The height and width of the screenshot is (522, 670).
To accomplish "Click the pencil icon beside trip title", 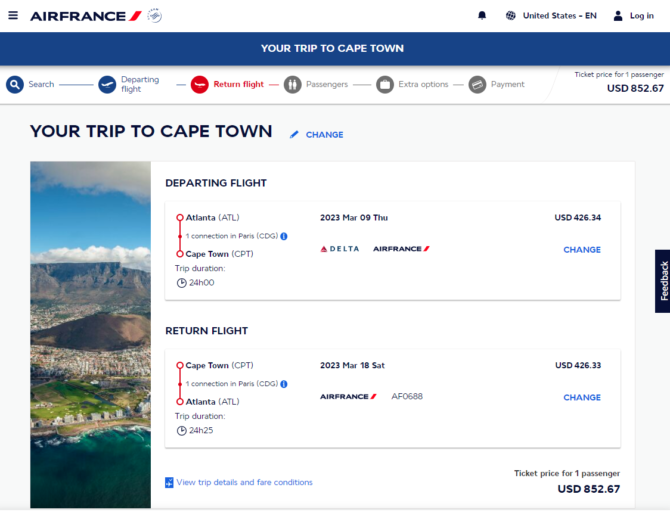I will tap(294, 135).
